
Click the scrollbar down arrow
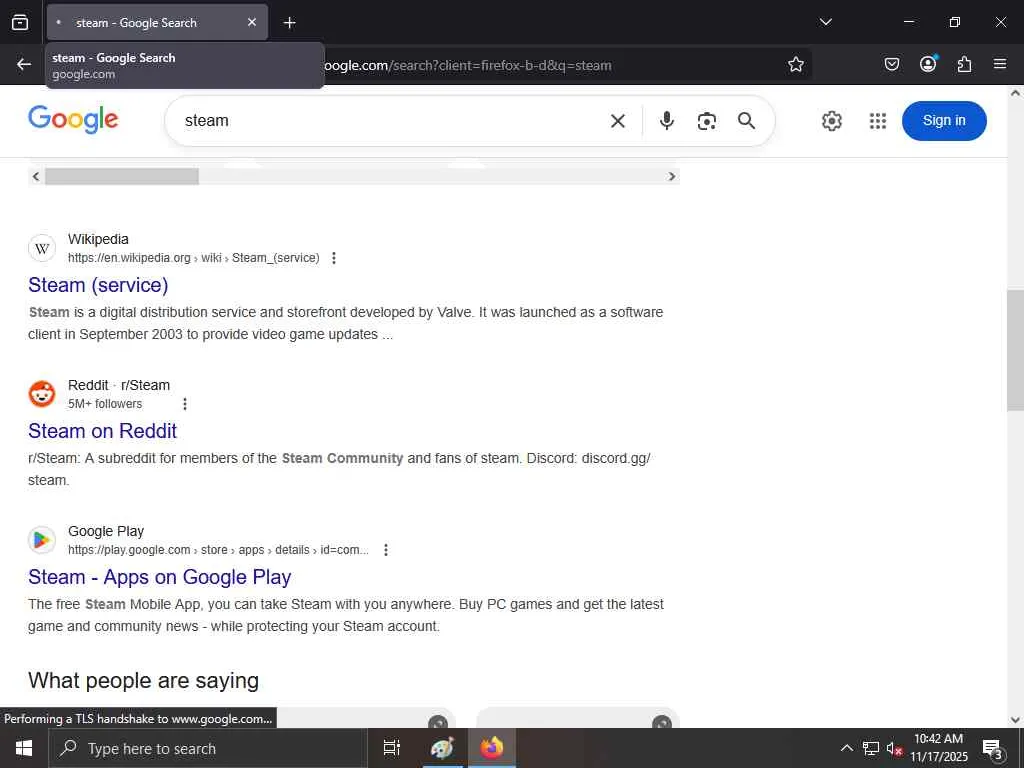pos(1016,720)
